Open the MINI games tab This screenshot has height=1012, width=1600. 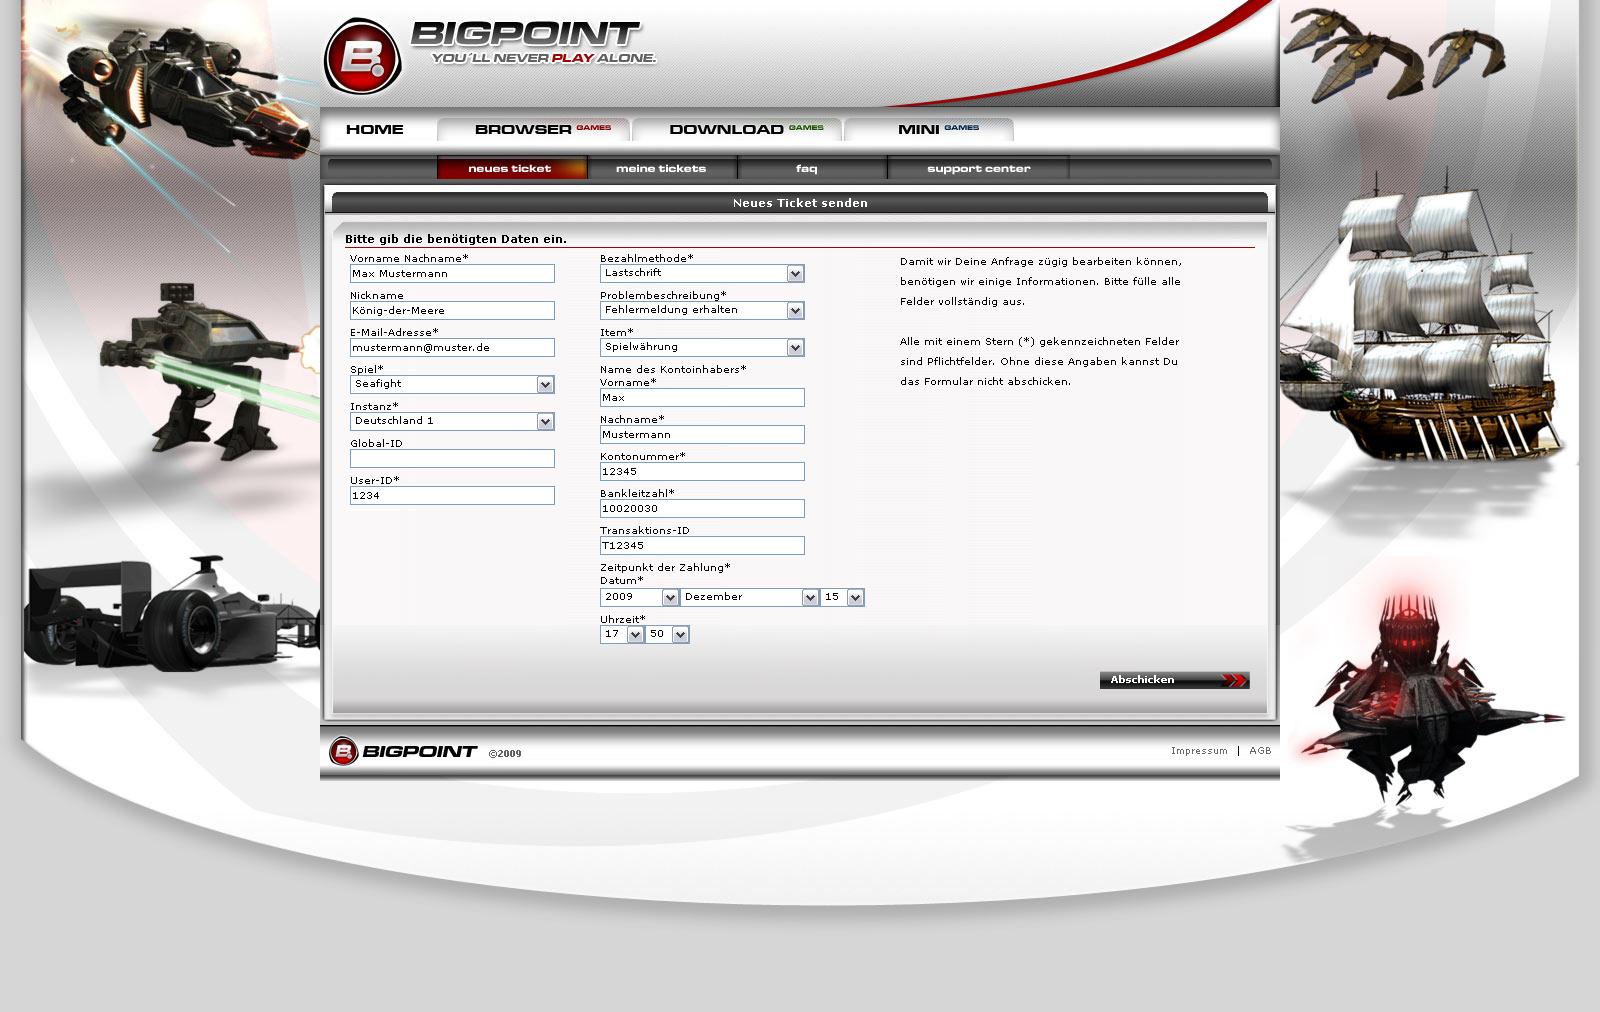pyautogui.click(x=929, y=129)
